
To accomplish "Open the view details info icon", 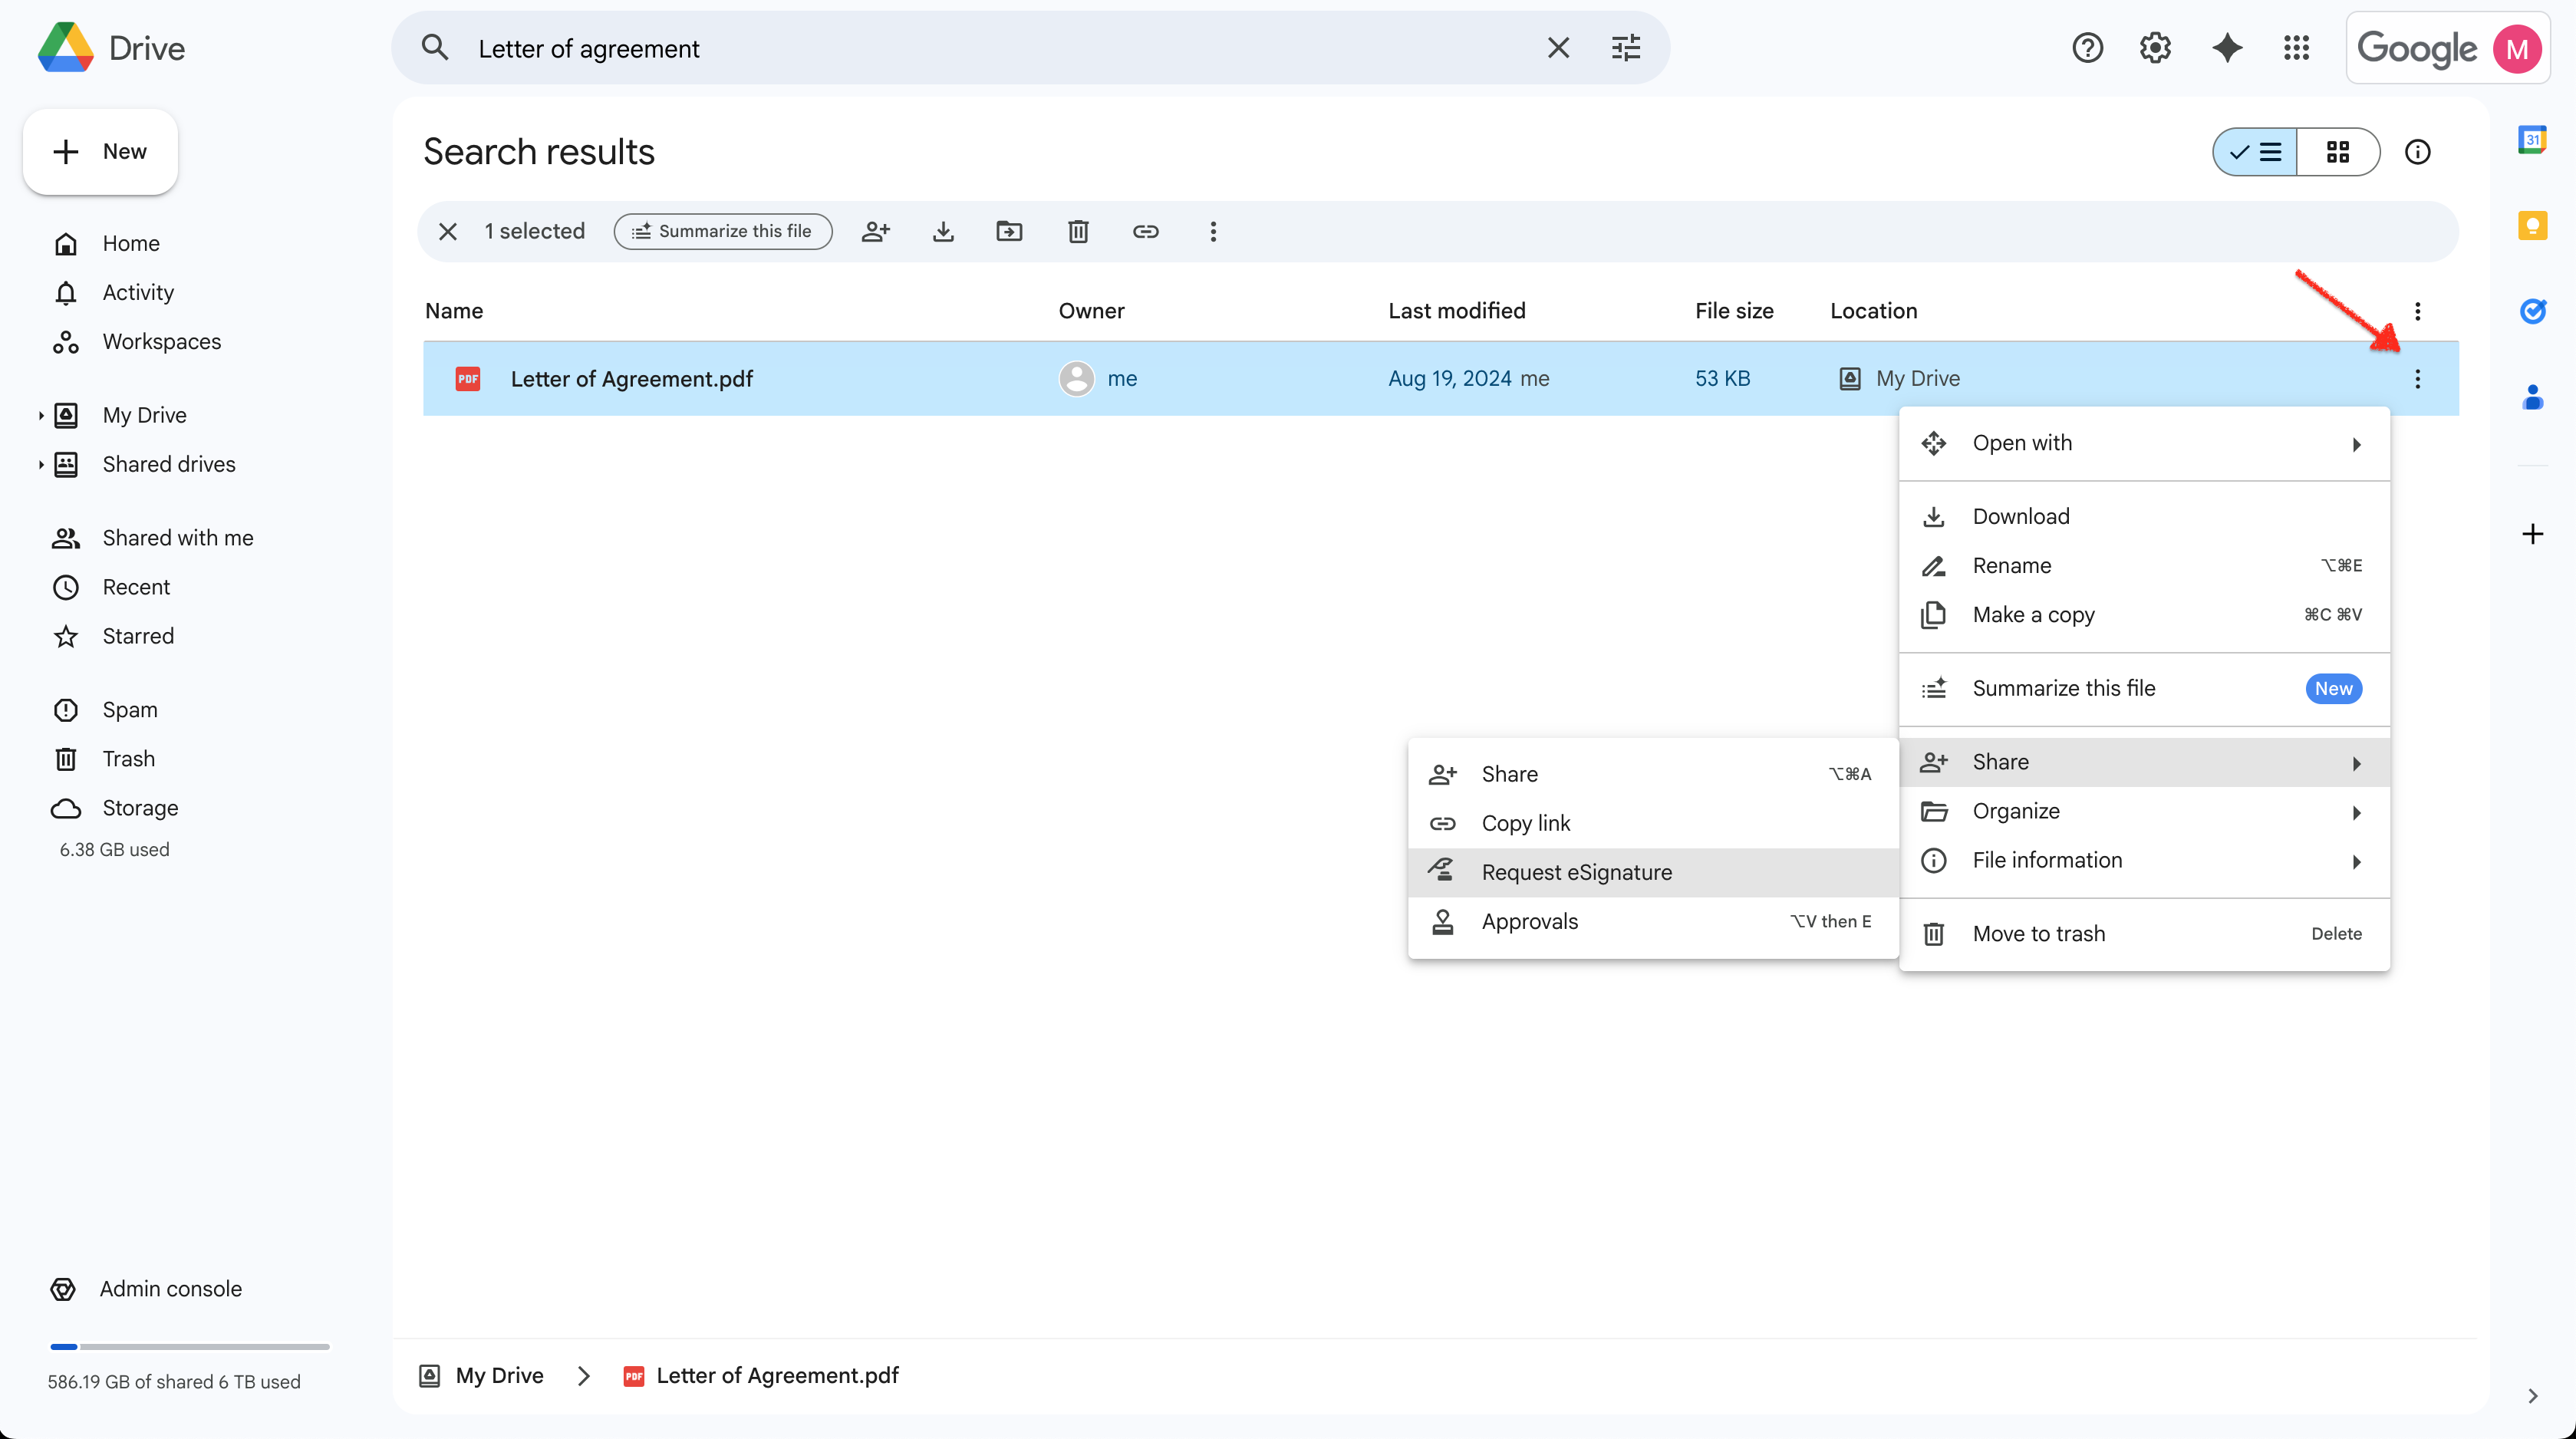I will click(x=2417, y=152).
